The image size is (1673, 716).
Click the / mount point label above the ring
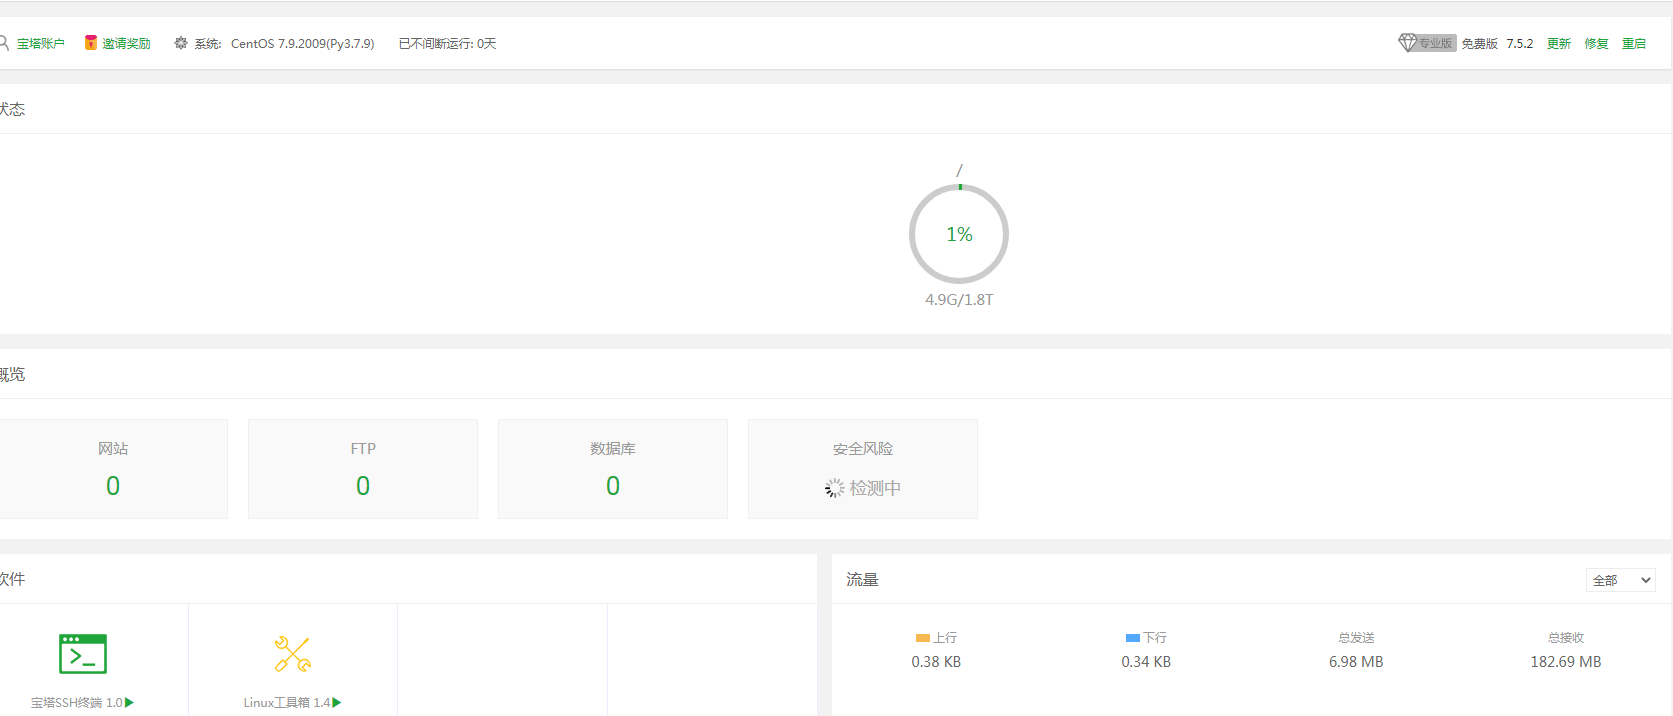pyautogui.click(x=959, y=170)
